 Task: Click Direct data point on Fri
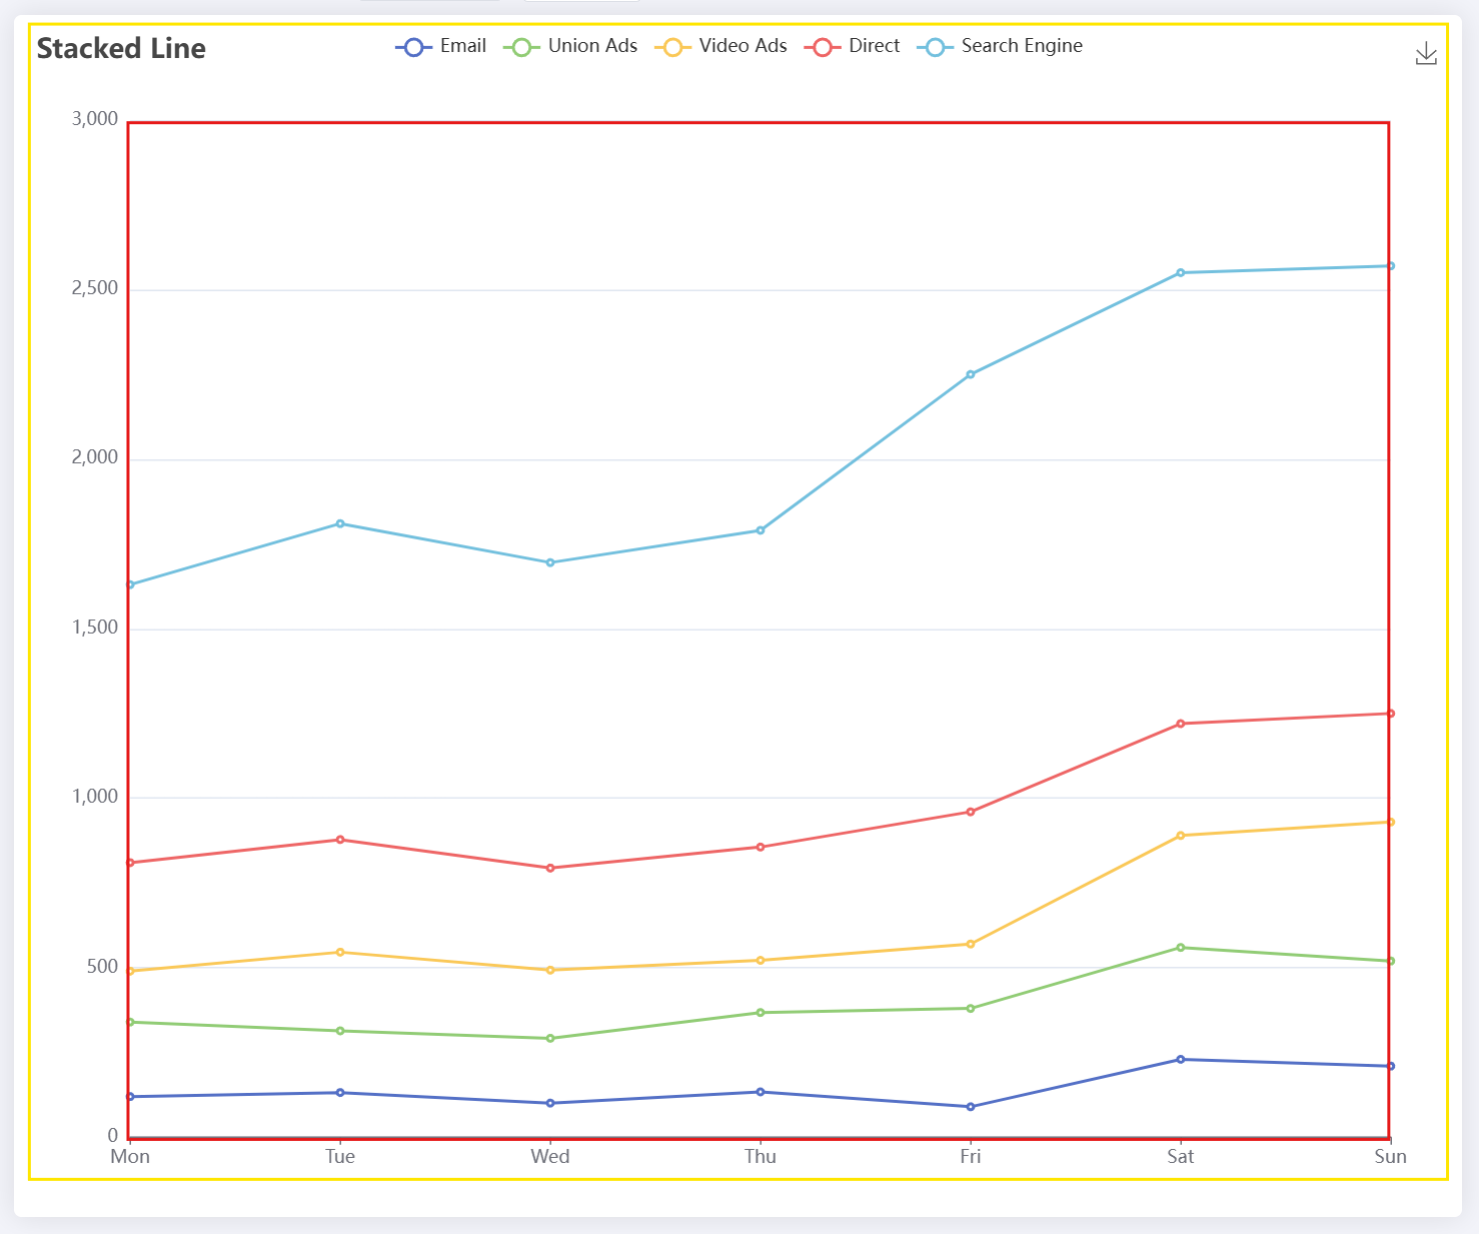(970, 812)
